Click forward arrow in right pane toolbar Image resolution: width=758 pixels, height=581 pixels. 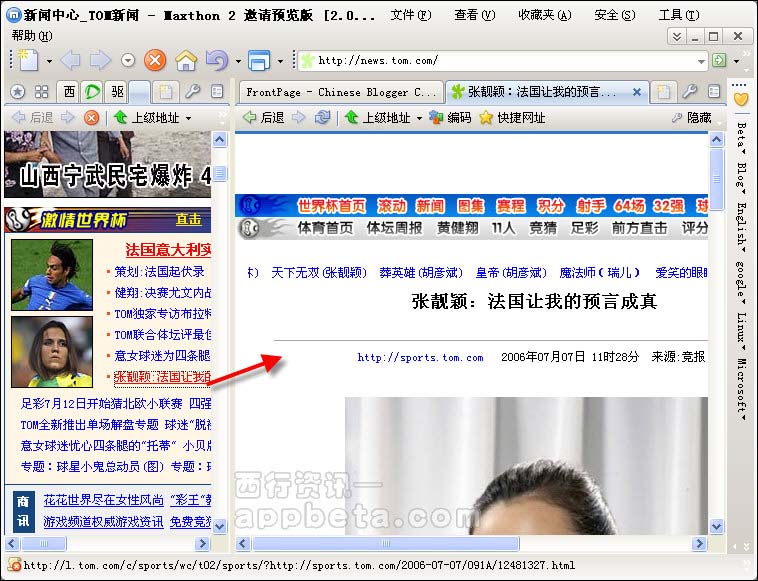[x=298, y=117]
